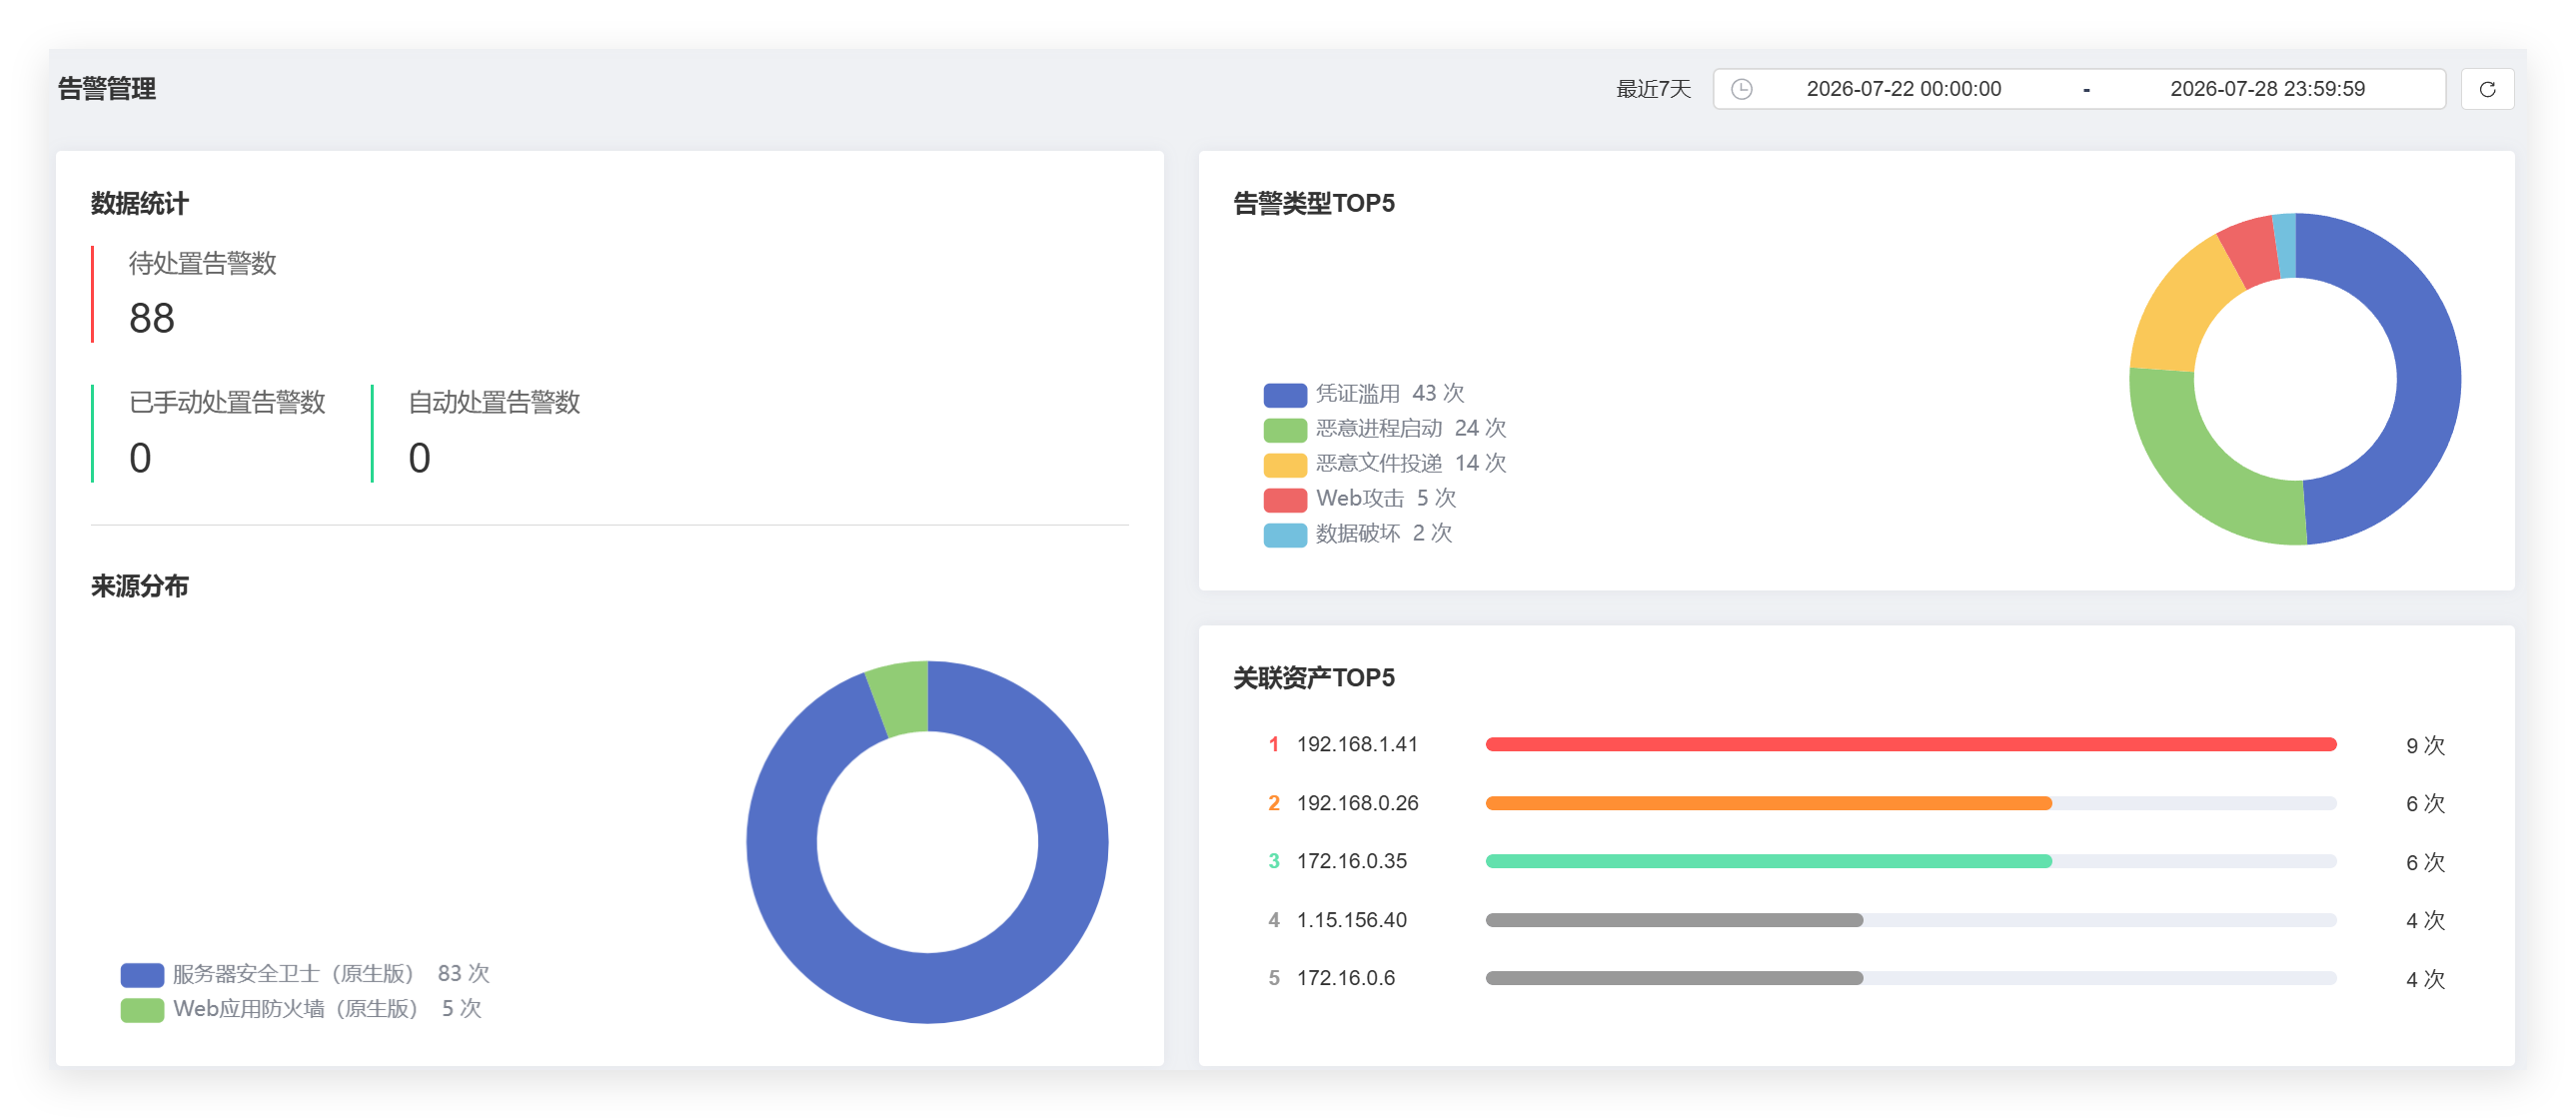This screenshot has width=2576, height=1119.
Task: Toggle 数据破坏 legend swatch
Action: 1285,535
